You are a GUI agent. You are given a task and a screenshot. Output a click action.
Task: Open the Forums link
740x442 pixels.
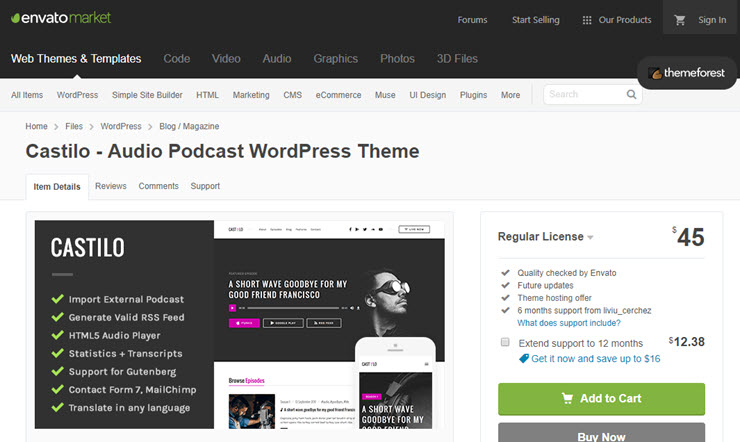click(x=472, y=20)
